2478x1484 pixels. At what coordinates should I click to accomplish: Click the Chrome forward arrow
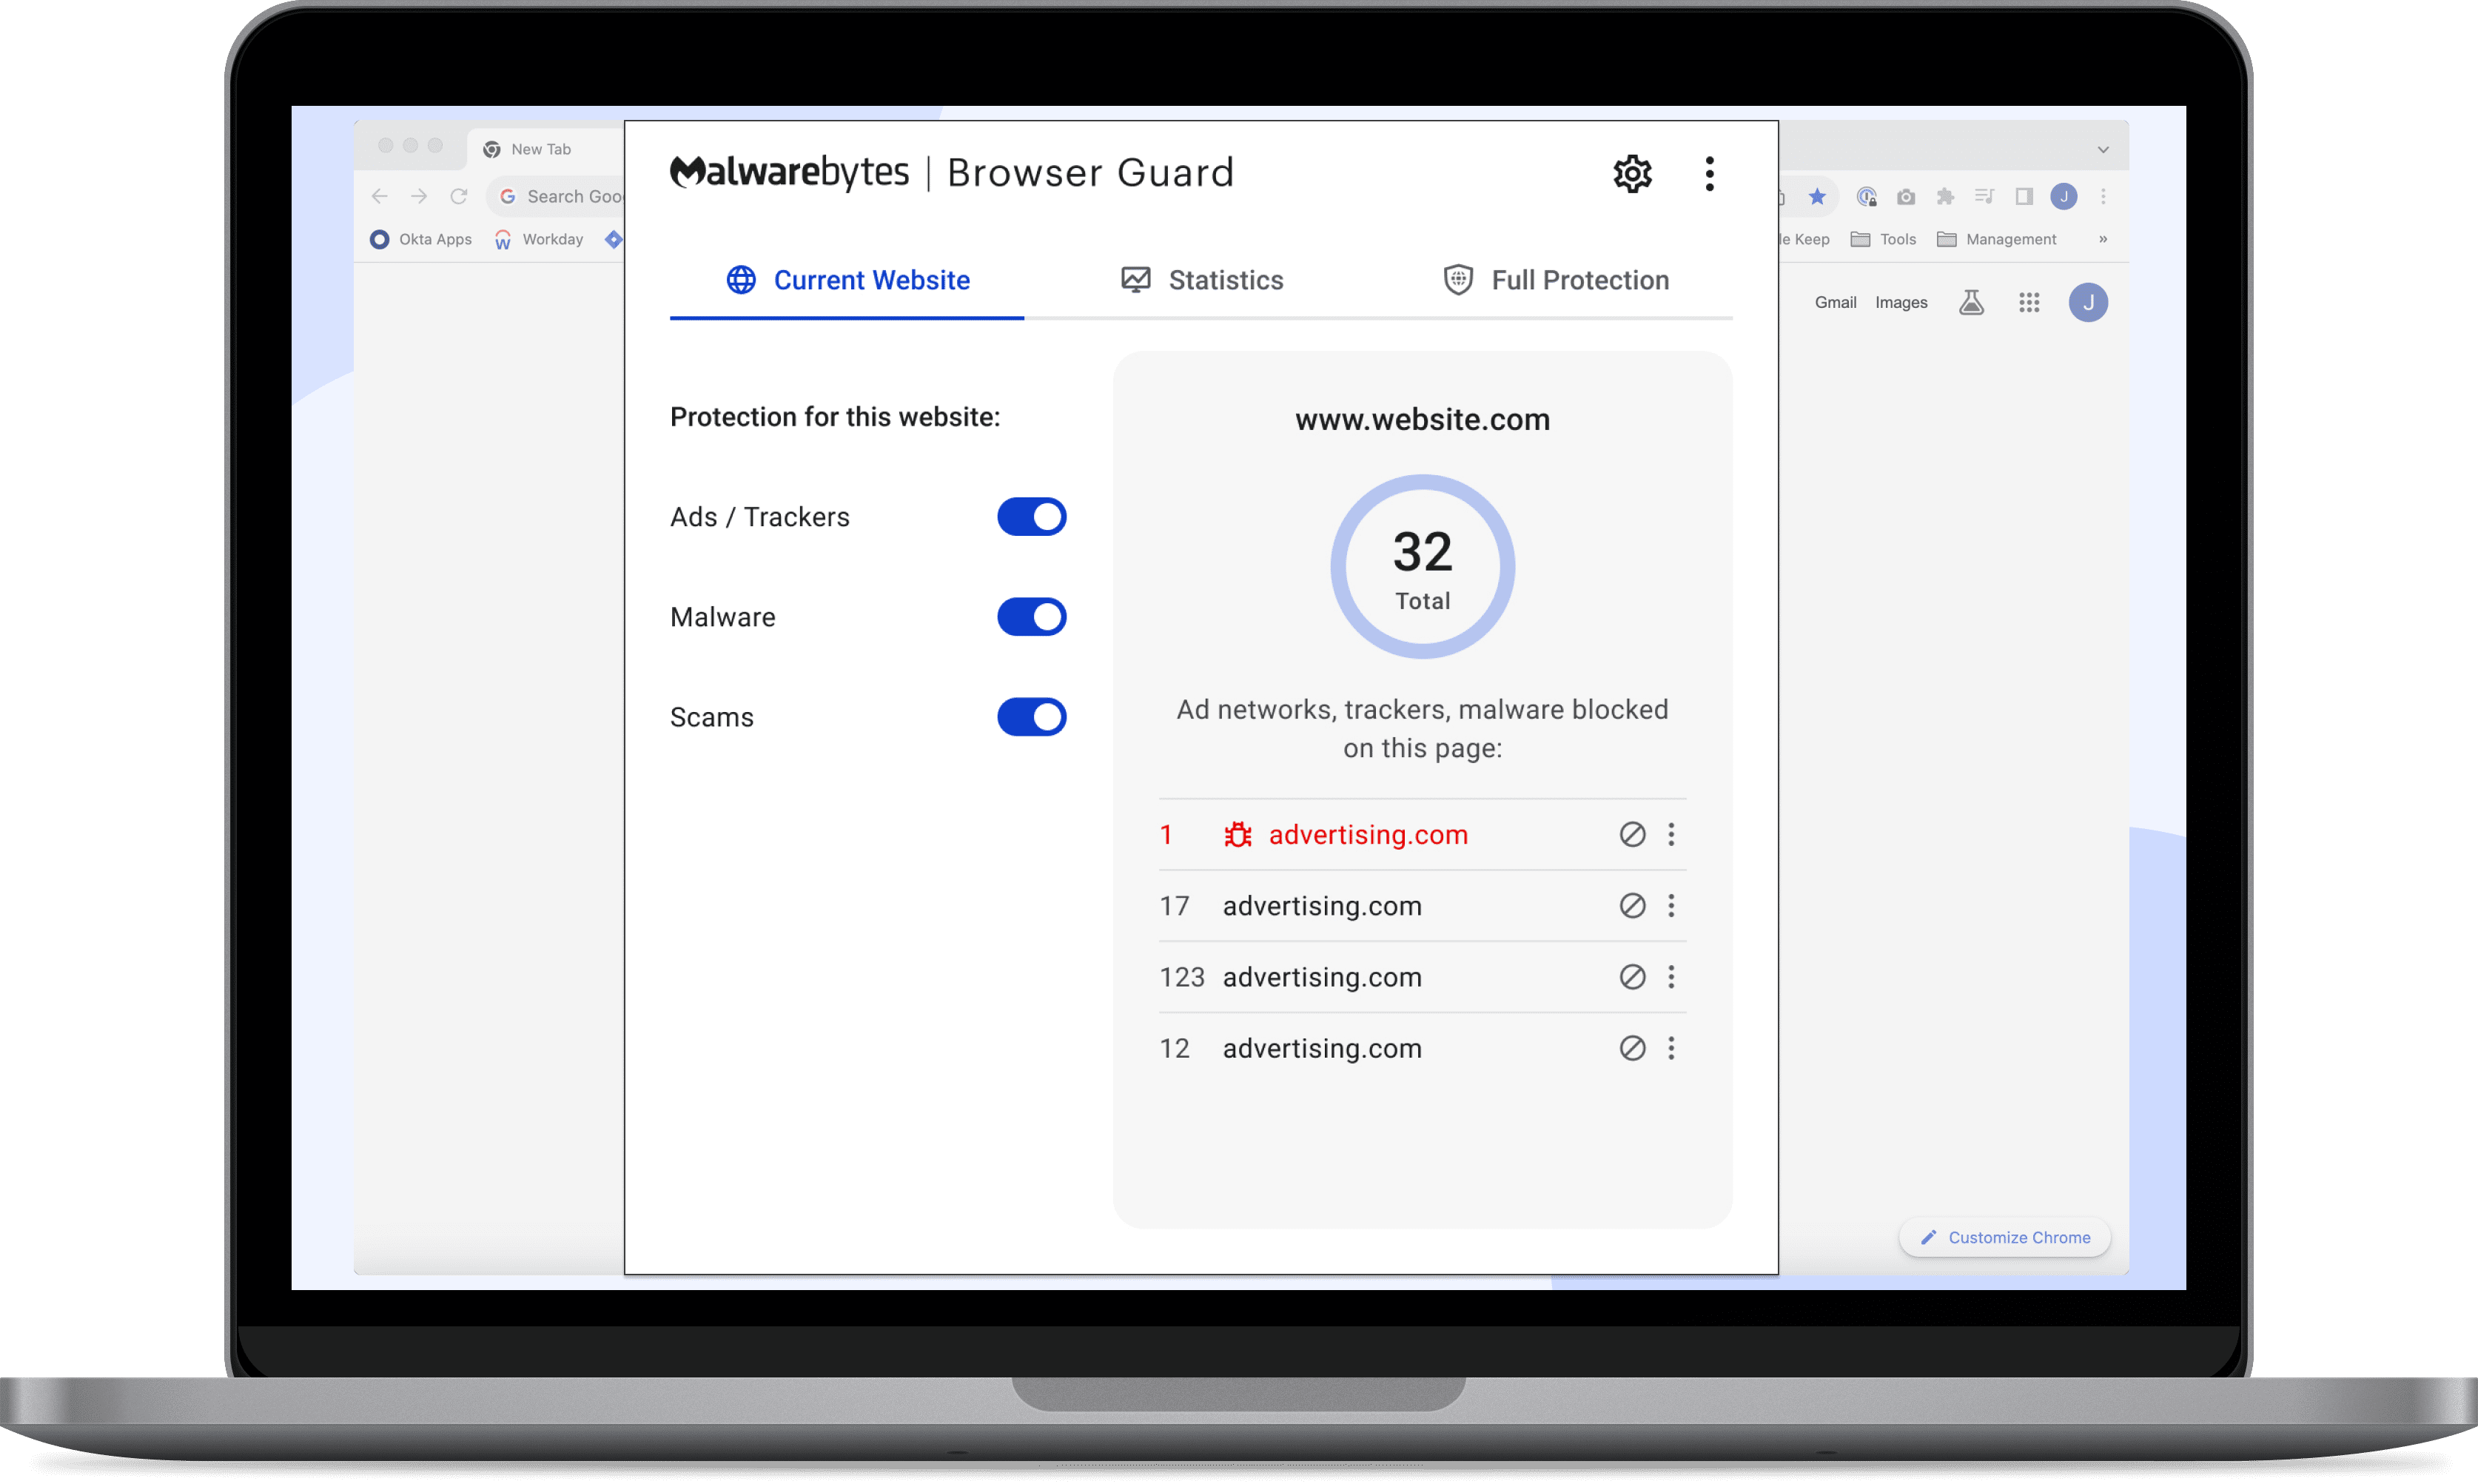pyautogui.click(x=419, y=197)
